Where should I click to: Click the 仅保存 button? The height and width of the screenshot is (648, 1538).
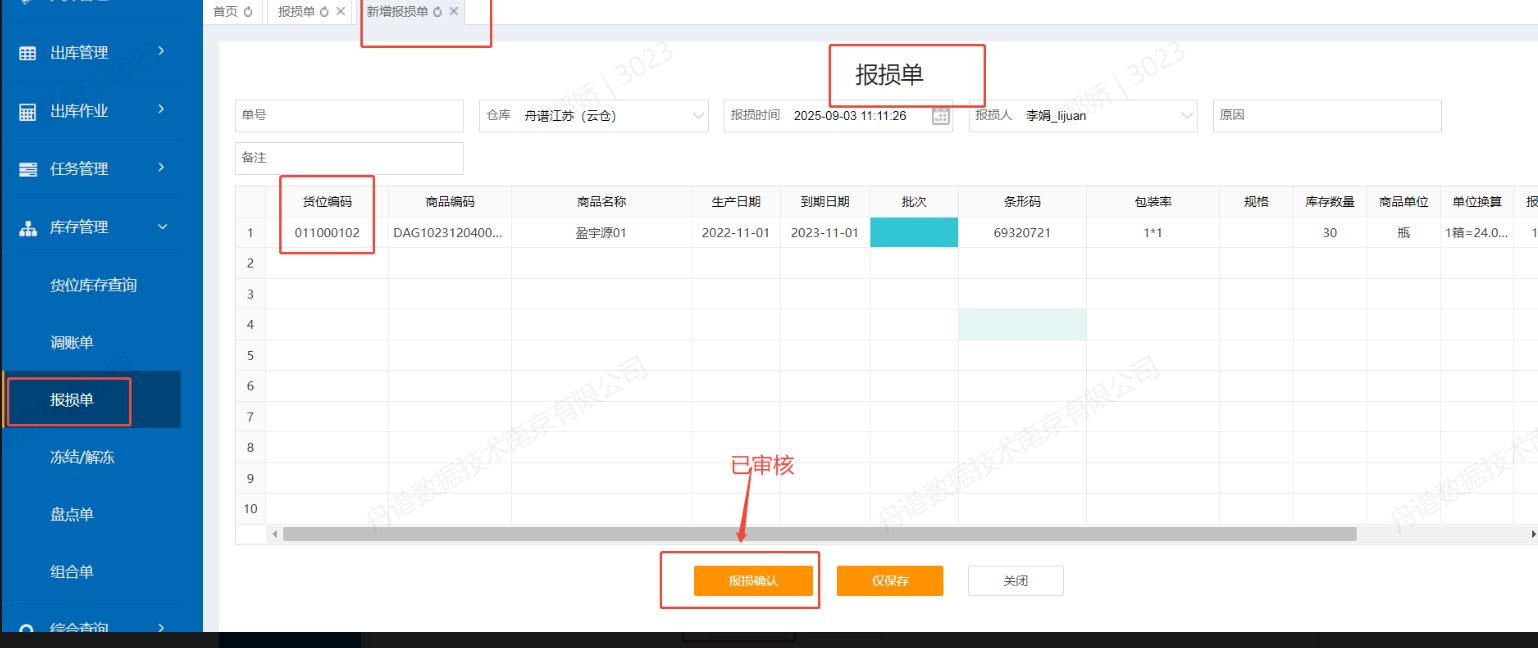tap(889, 581)
